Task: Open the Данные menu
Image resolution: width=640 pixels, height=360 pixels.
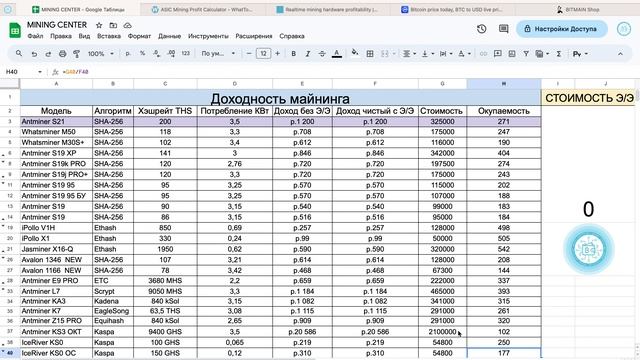Action: [169, 36]
